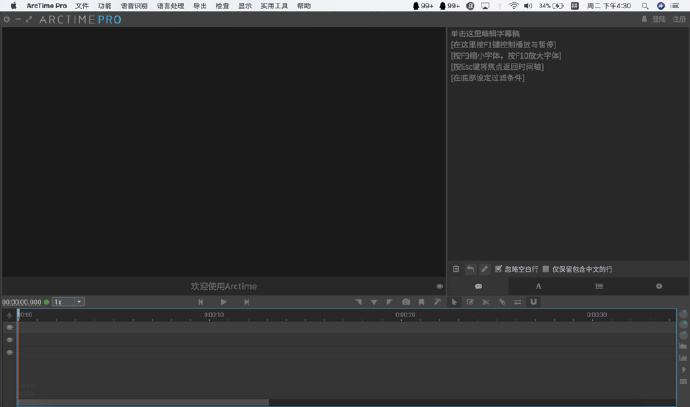The height and width of the screenshot is (407, 690).
Task: Open the Apple menu
Action: tap(13, 6)
